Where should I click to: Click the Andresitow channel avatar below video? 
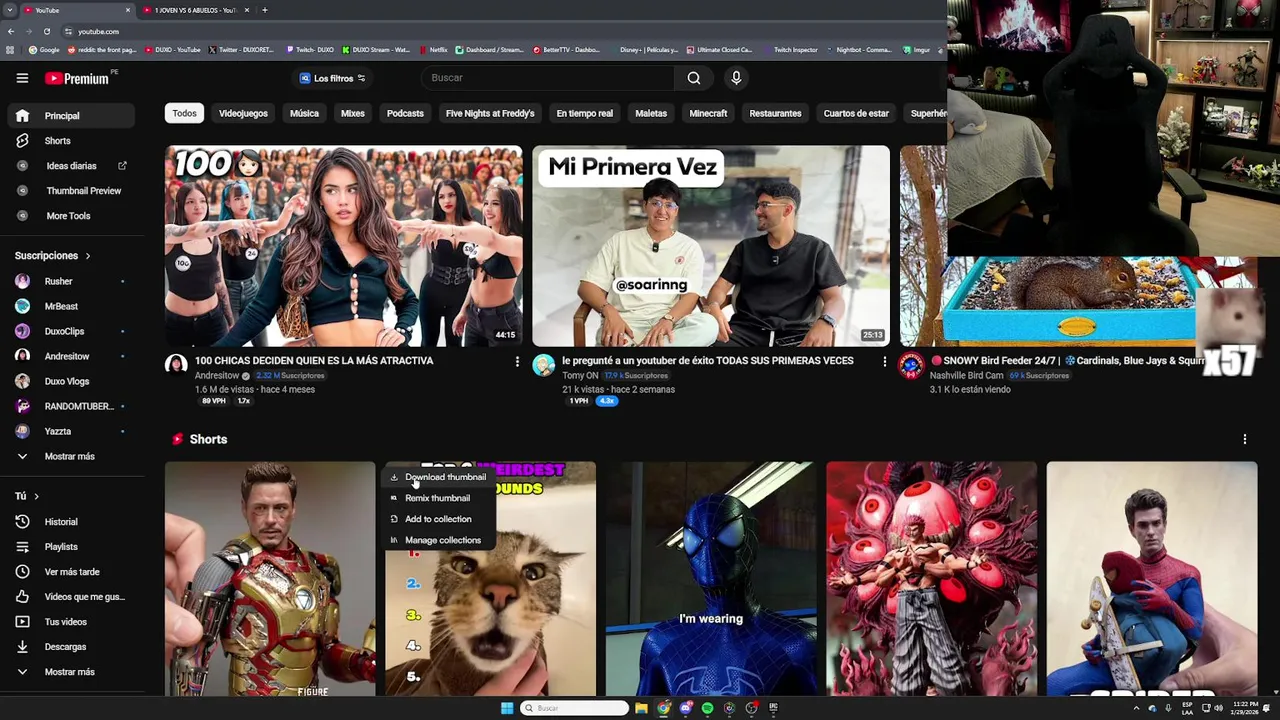tap(176, 365)
